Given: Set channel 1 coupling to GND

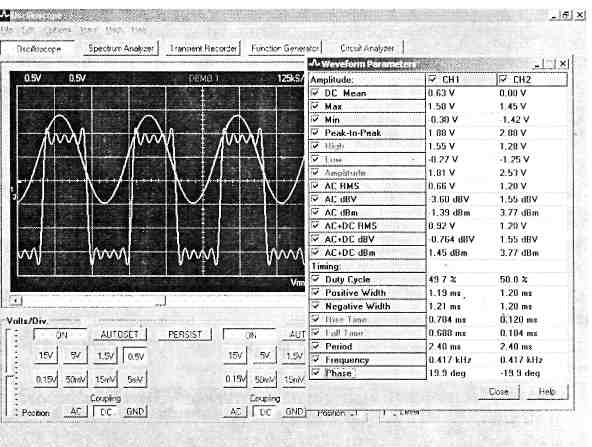Looking at the screenshot, I should tap(135, 411).
